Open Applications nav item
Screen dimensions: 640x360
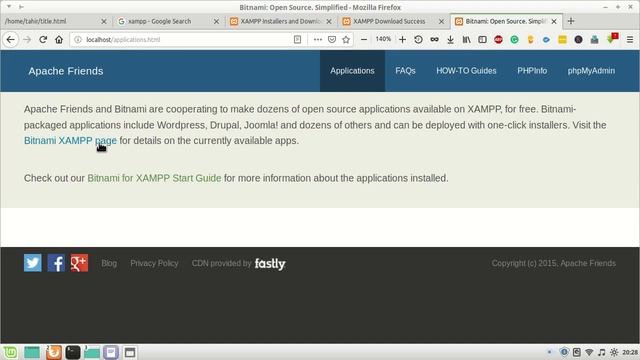352,71
